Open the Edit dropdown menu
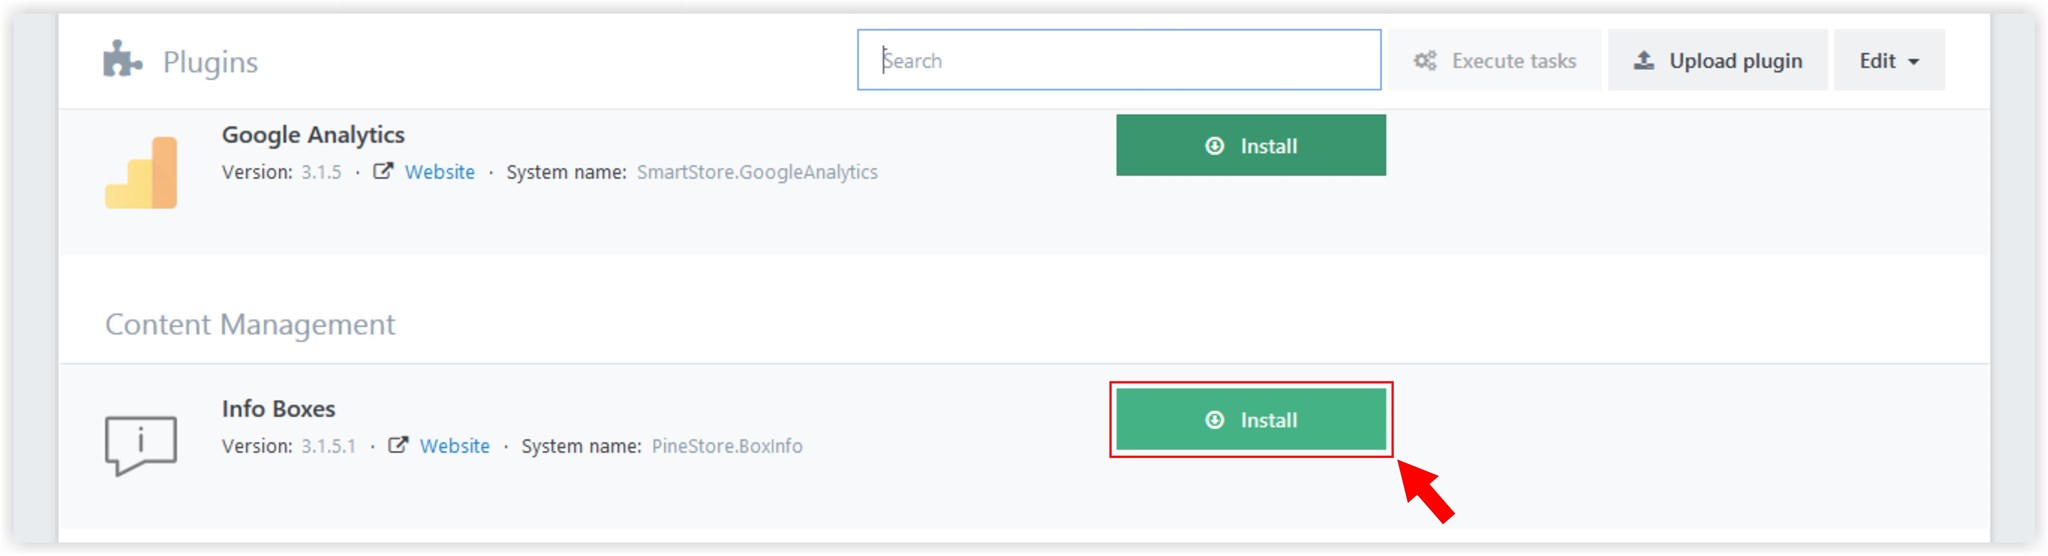 (x=1889, y=60)
